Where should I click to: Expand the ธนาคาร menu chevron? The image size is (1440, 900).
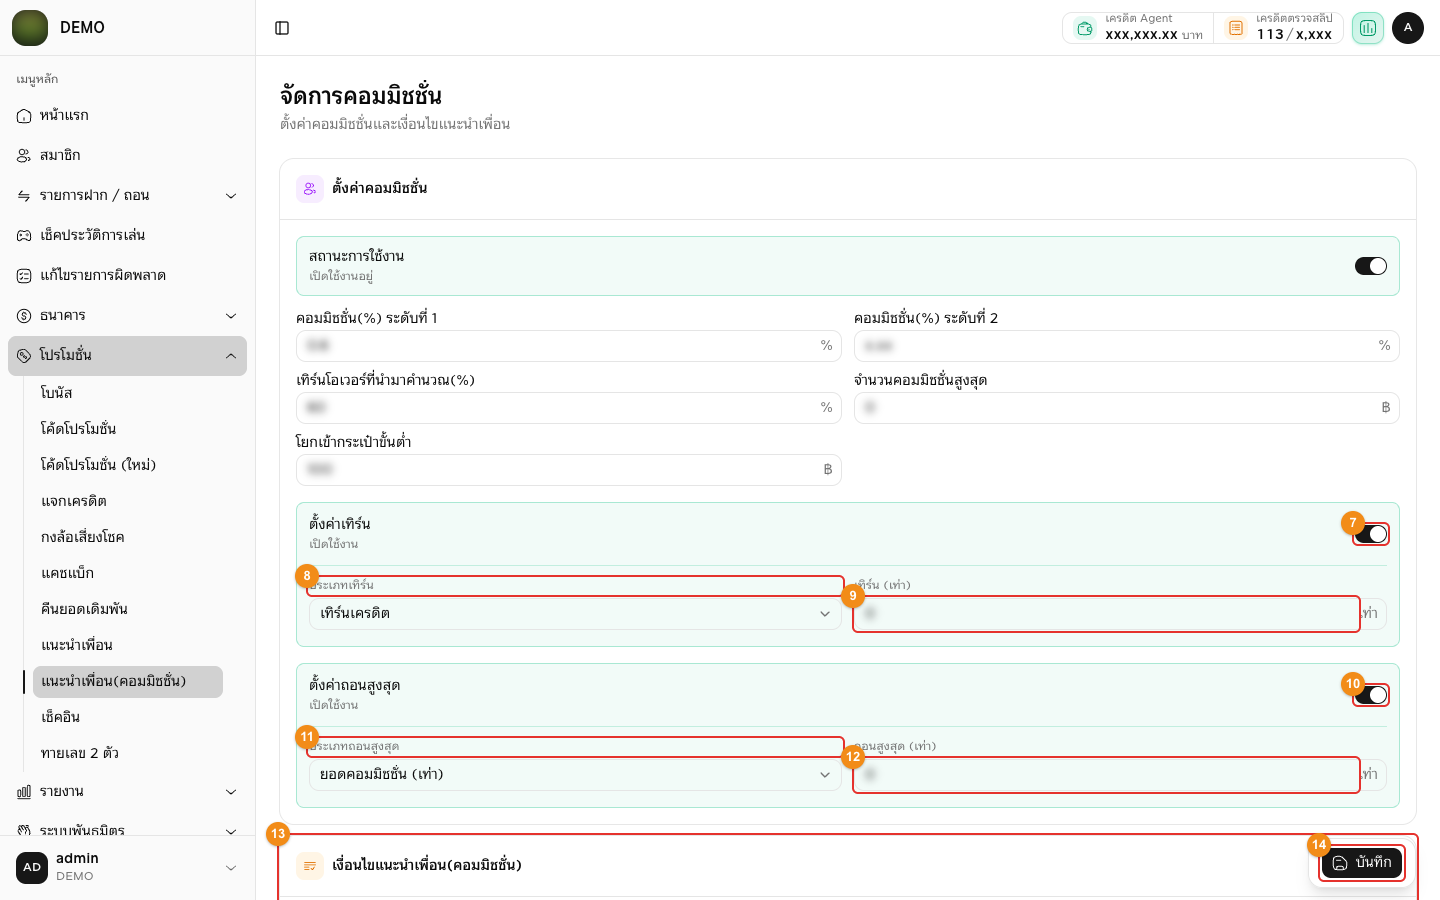231,316
